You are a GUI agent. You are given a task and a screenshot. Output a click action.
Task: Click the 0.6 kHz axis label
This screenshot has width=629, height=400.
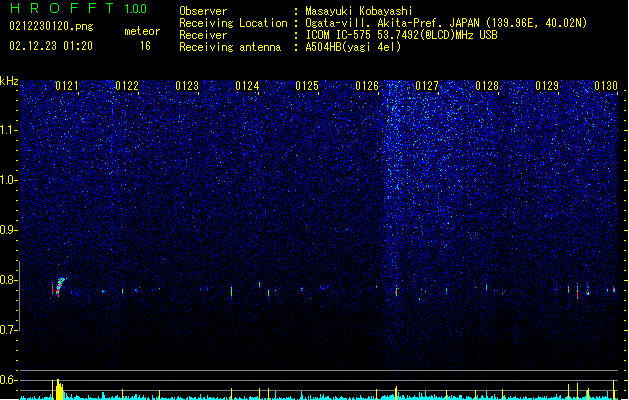9,380
